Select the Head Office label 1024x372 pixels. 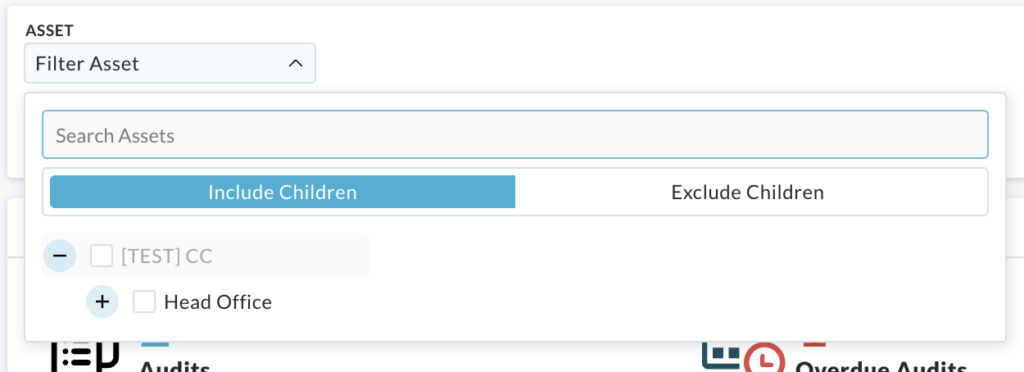(x=217, y=302)
